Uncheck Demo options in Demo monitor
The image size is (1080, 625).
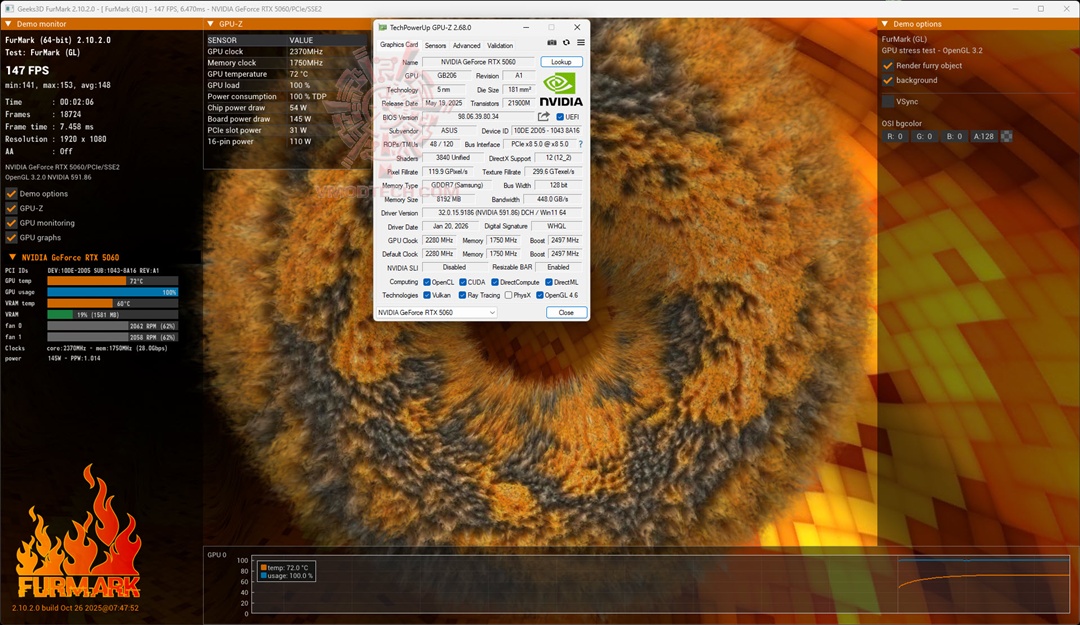click(x=11, y=194)
